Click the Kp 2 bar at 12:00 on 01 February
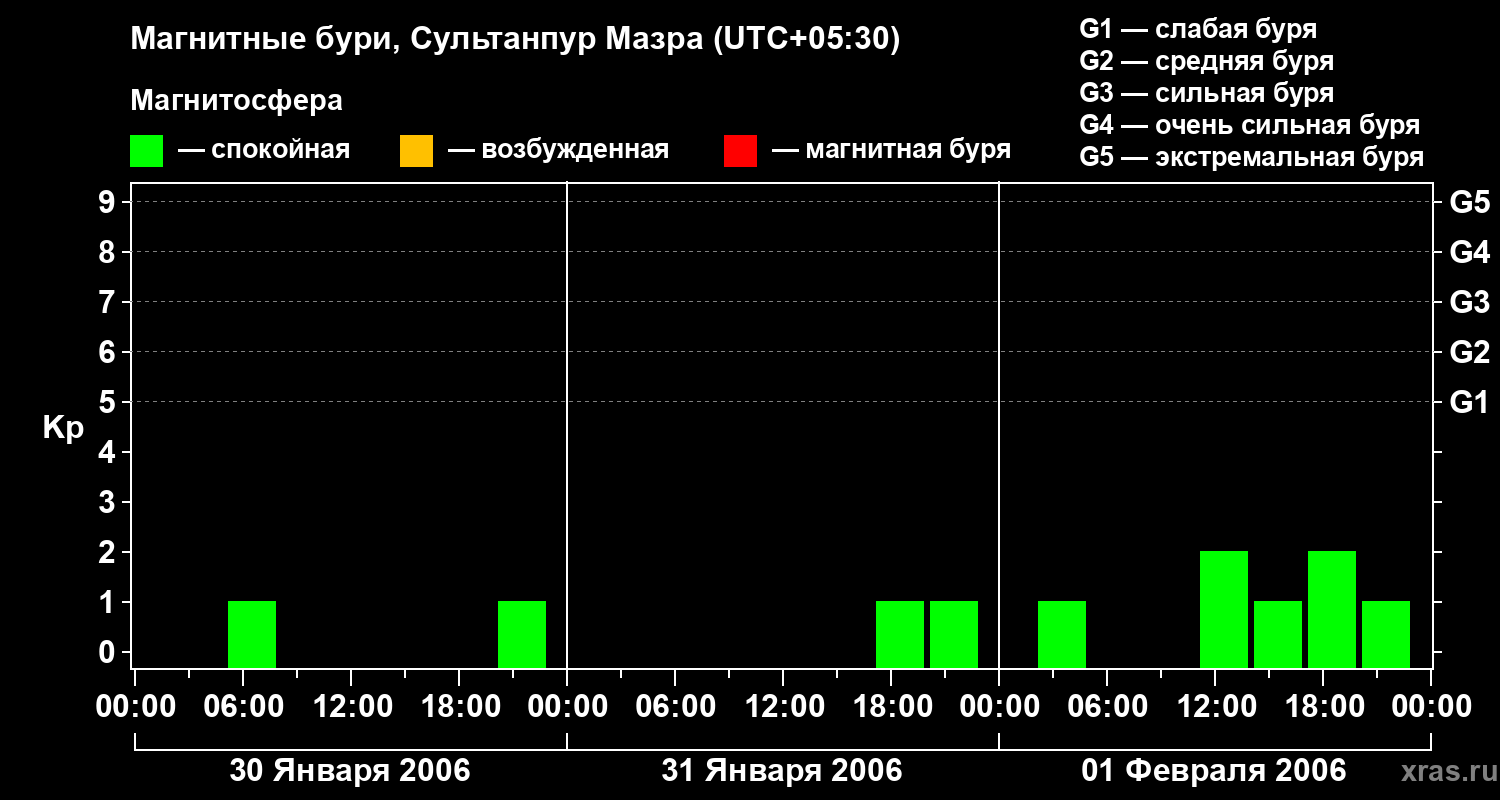The width and height of the screenshot is (1500, 800). [1224, 609]
